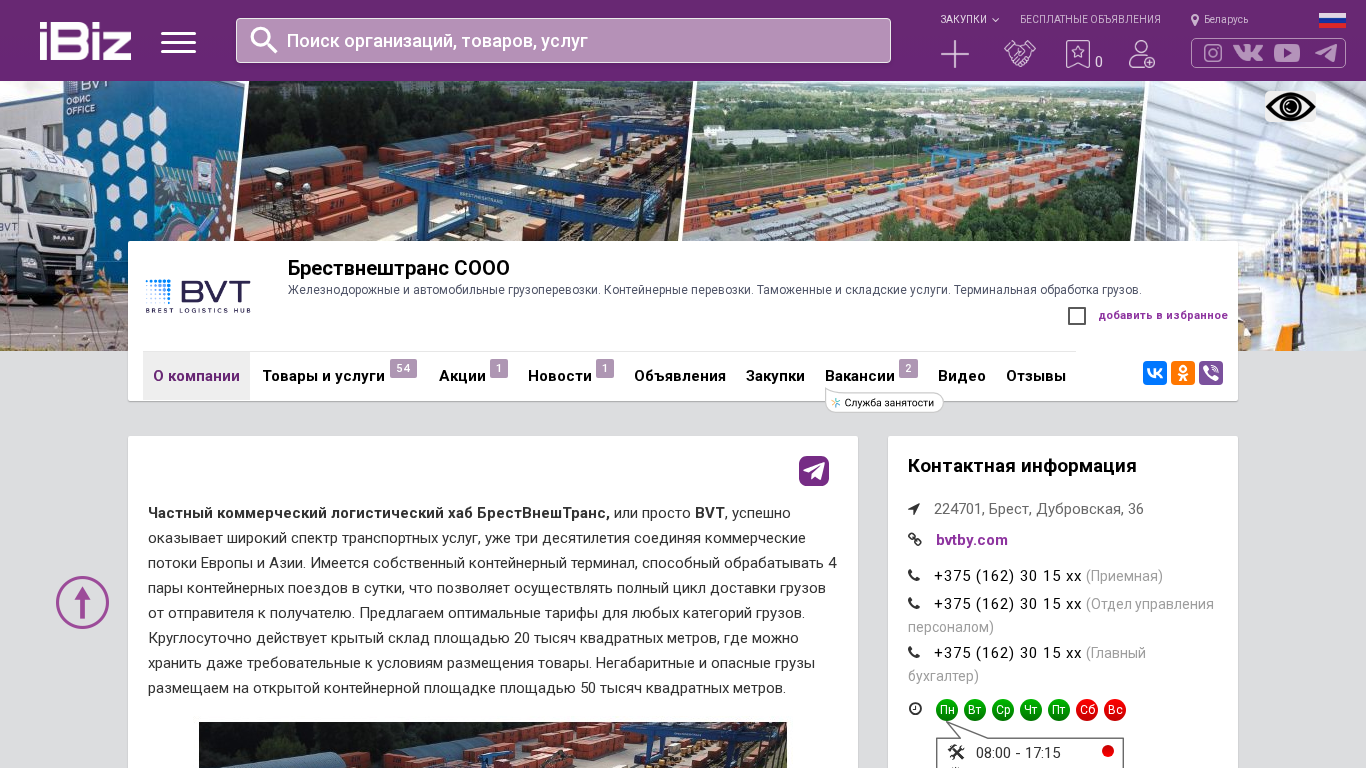Click the working hours '08:00 - 17:15'
This screenshot has width=1366, height=768.
pyautogui.click(x=1018, y=753)
